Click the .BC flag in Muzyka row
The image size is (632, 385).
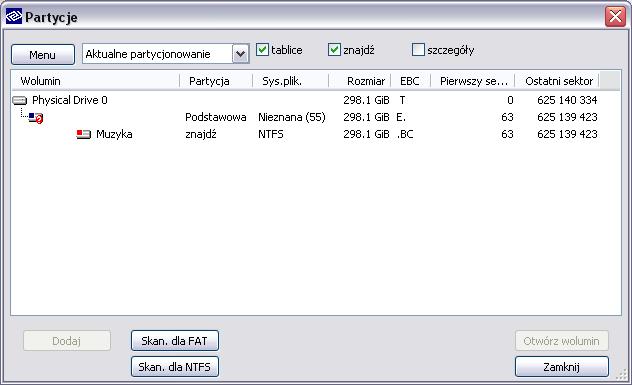click(x=405, y=134)
